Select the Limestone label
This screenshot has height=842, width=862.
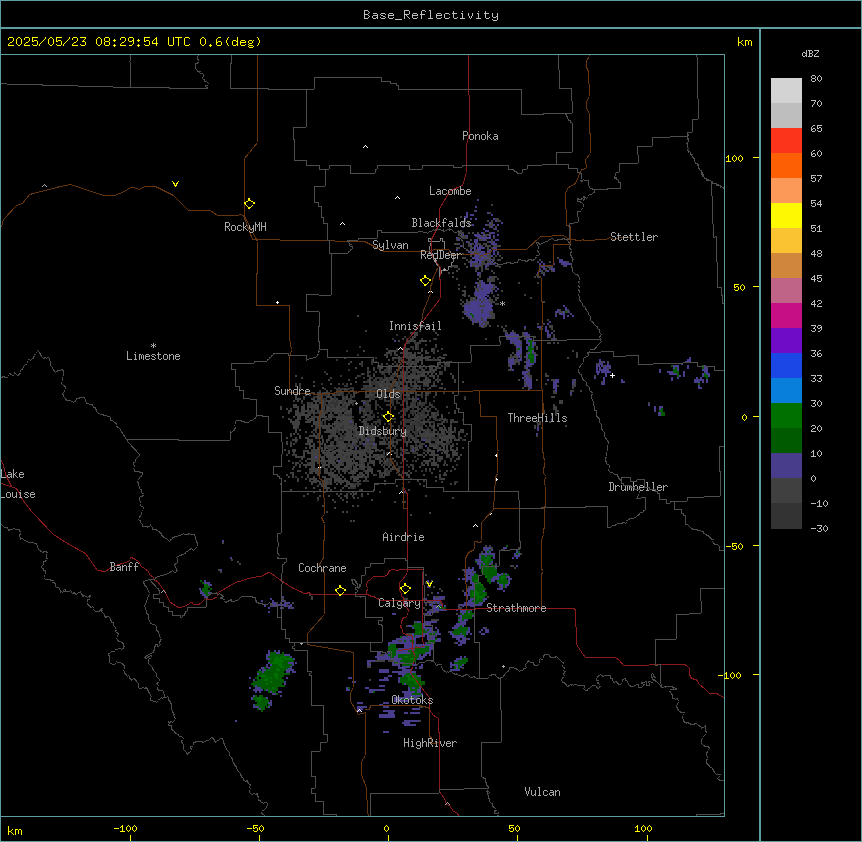153,356
